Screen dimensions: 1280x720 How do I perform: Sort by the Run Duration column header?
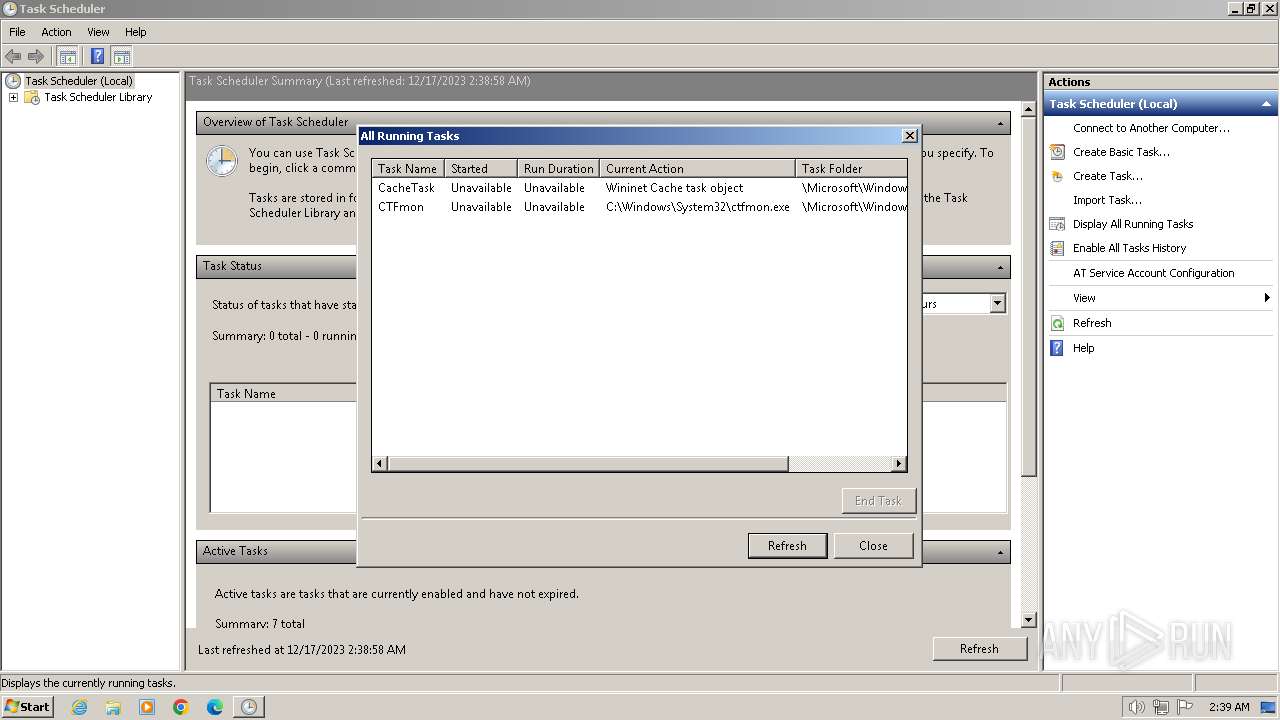[558, 168]
